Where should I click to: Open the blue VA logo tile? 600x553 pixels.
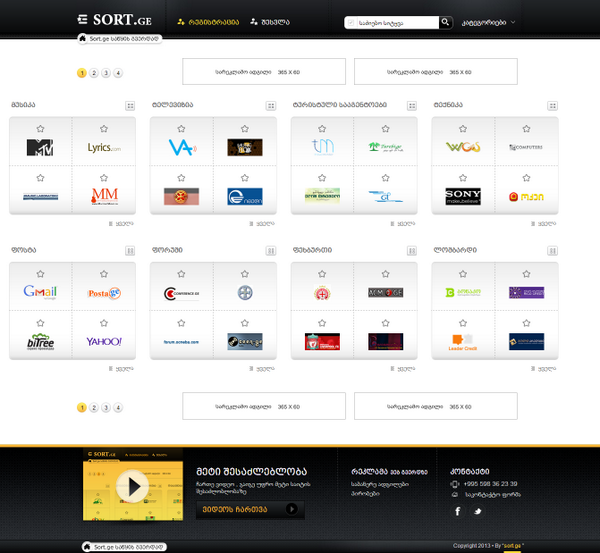pos(182,148)
